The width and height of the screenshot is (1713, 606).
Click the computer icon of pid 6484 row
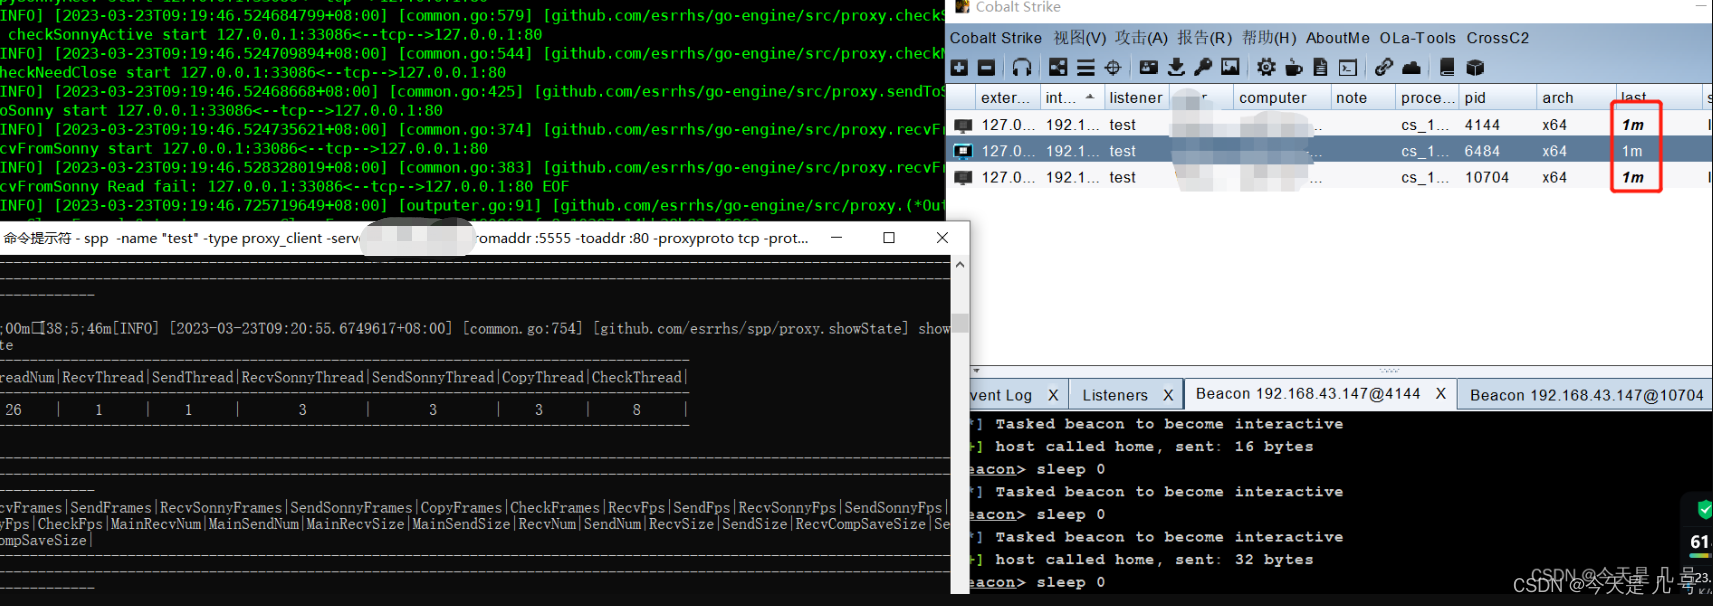click(x=963, y=151)
